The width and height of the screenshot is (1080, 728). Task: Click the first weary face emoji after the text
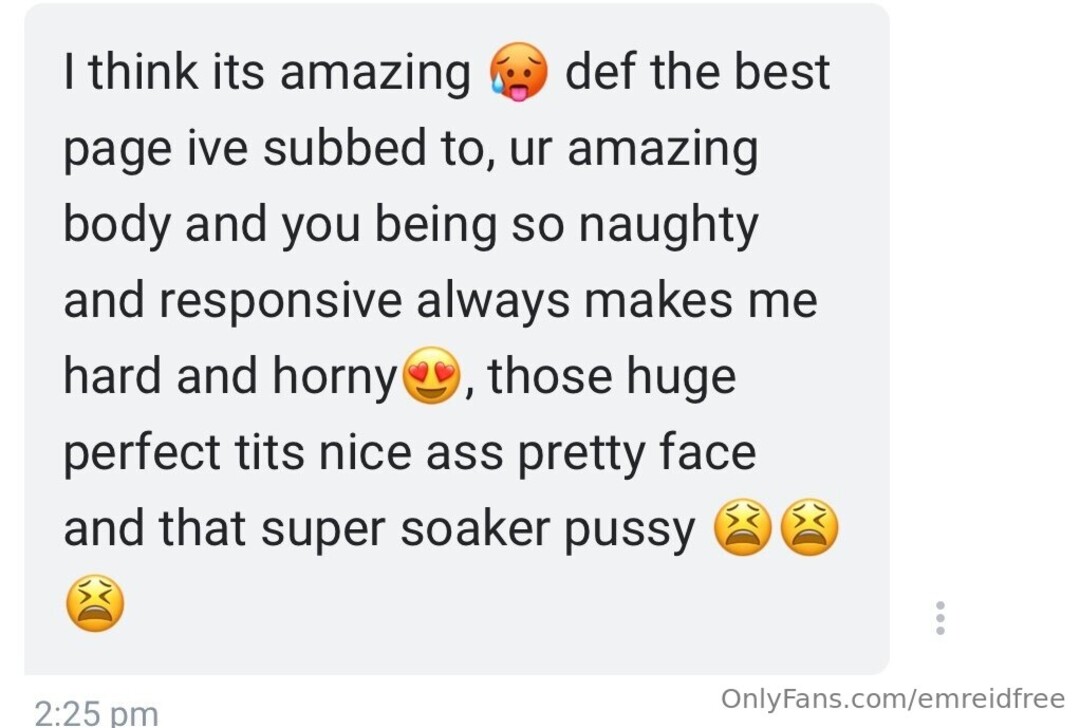pos(742,528)
